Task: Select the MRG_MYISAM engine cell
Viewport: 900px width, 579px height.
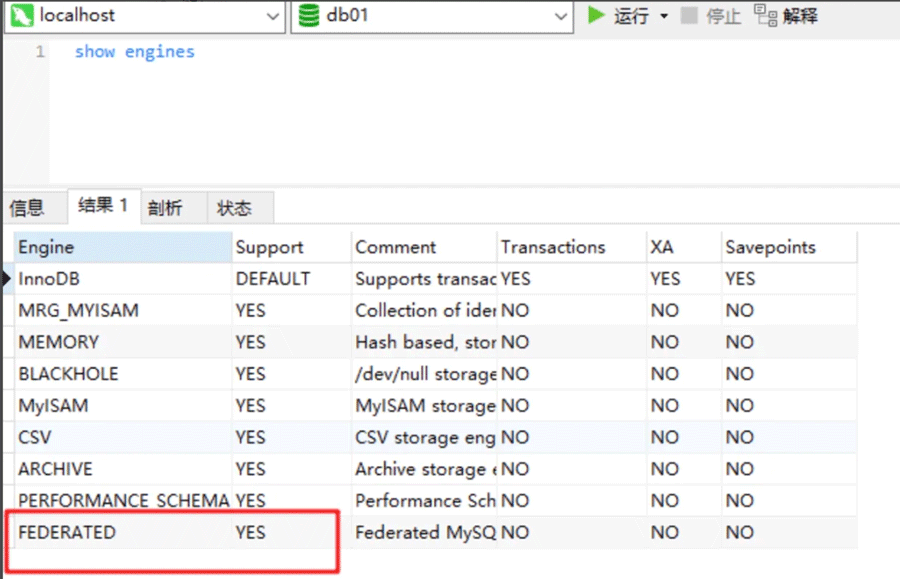Action: (123, 310)
